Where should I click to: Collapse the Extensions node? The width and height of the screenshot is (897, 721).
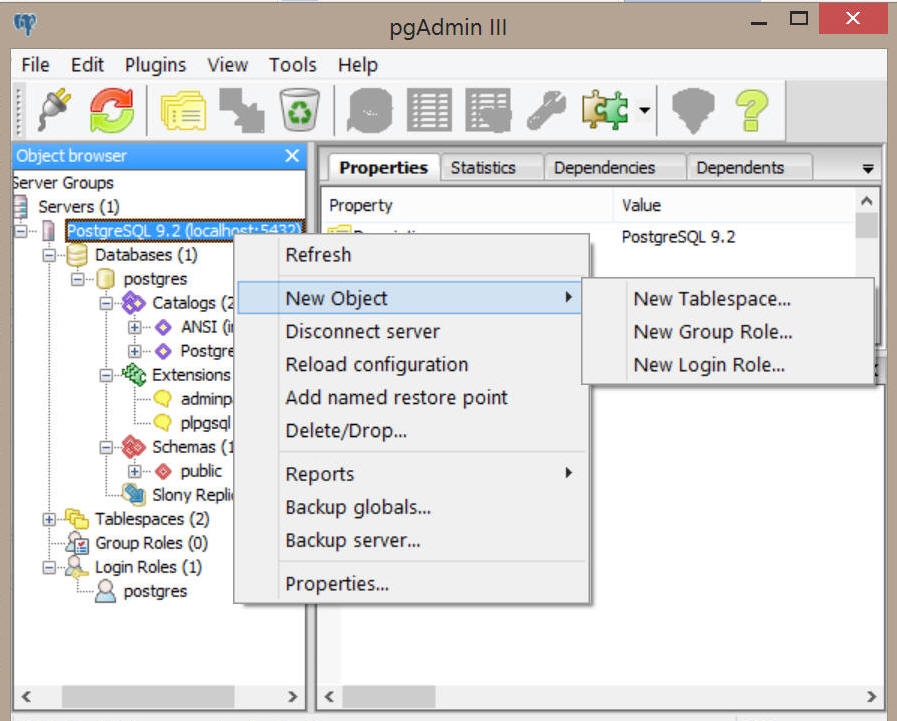click(x=106, y=375)
